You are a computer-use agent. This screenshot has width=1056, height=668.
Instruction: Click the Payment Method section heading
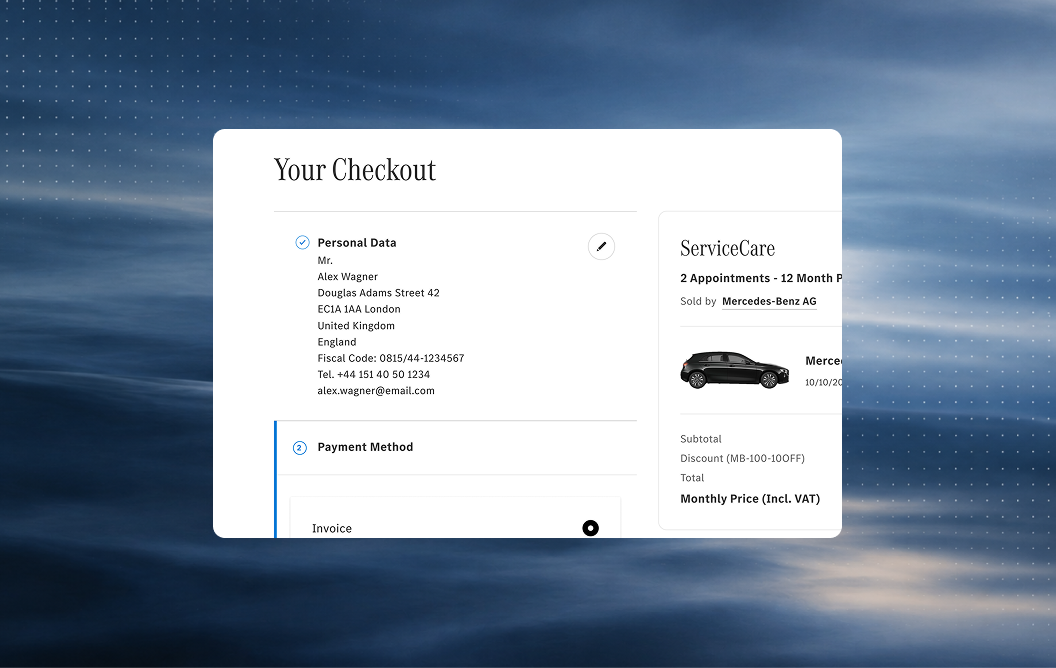[365, 447]
